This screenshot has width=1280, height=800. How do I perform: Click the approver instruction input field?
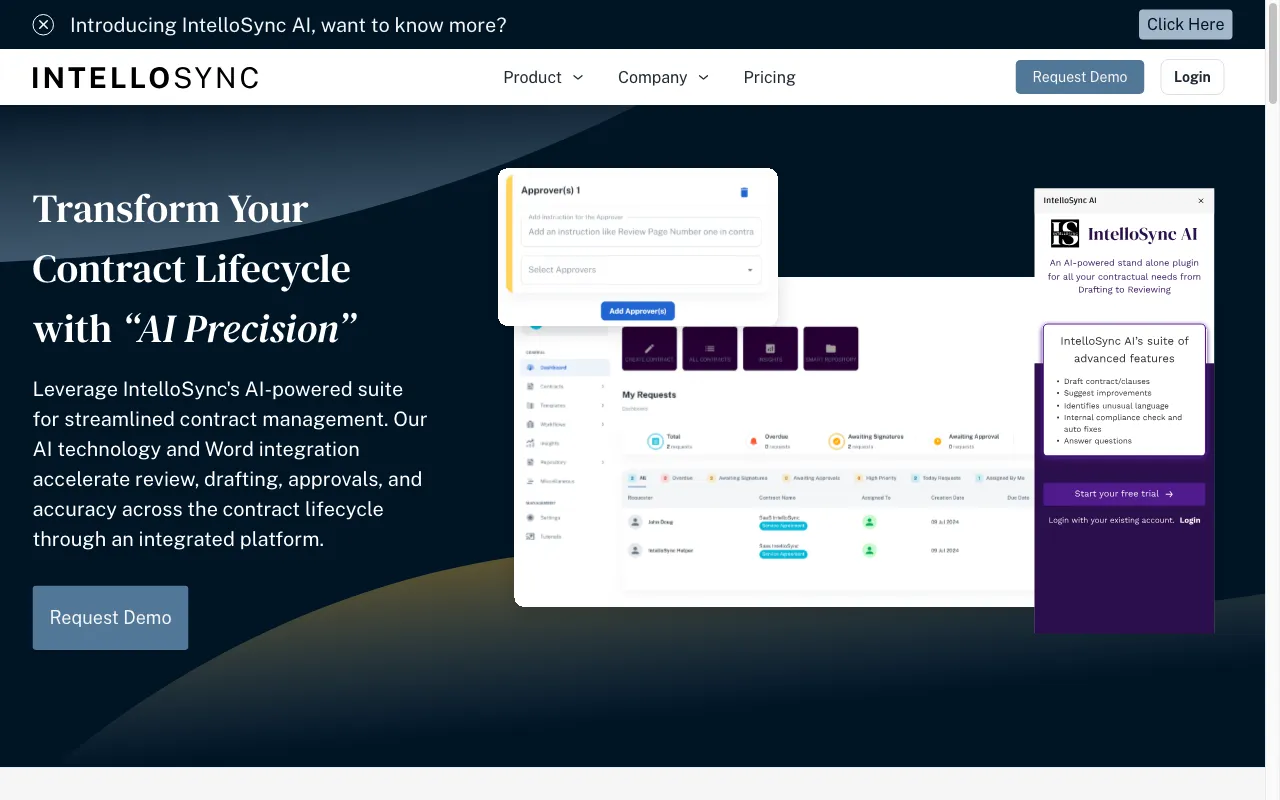[641, 231]
